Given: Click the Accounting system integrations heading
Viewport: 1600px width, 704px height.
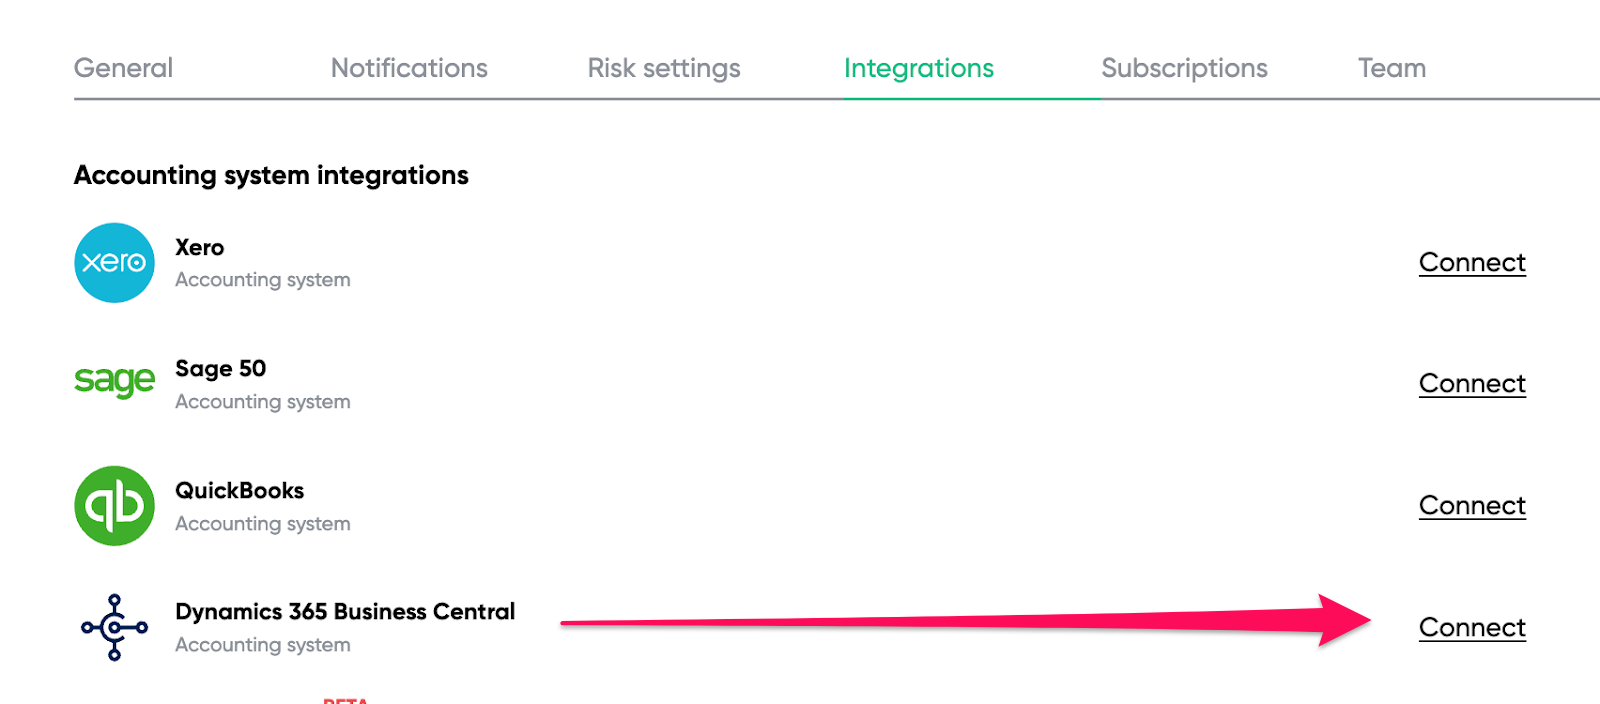Looking at the screenshot, I should 271,175.
